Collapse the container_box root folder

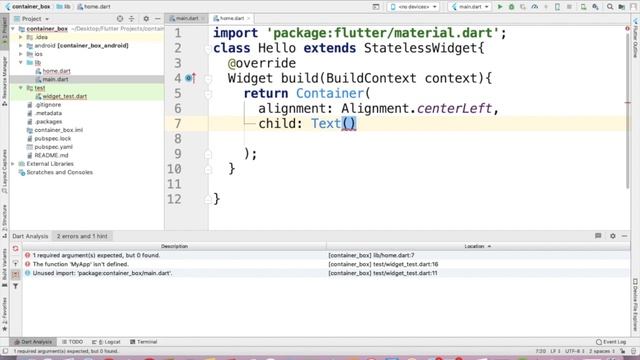(13, 29)
